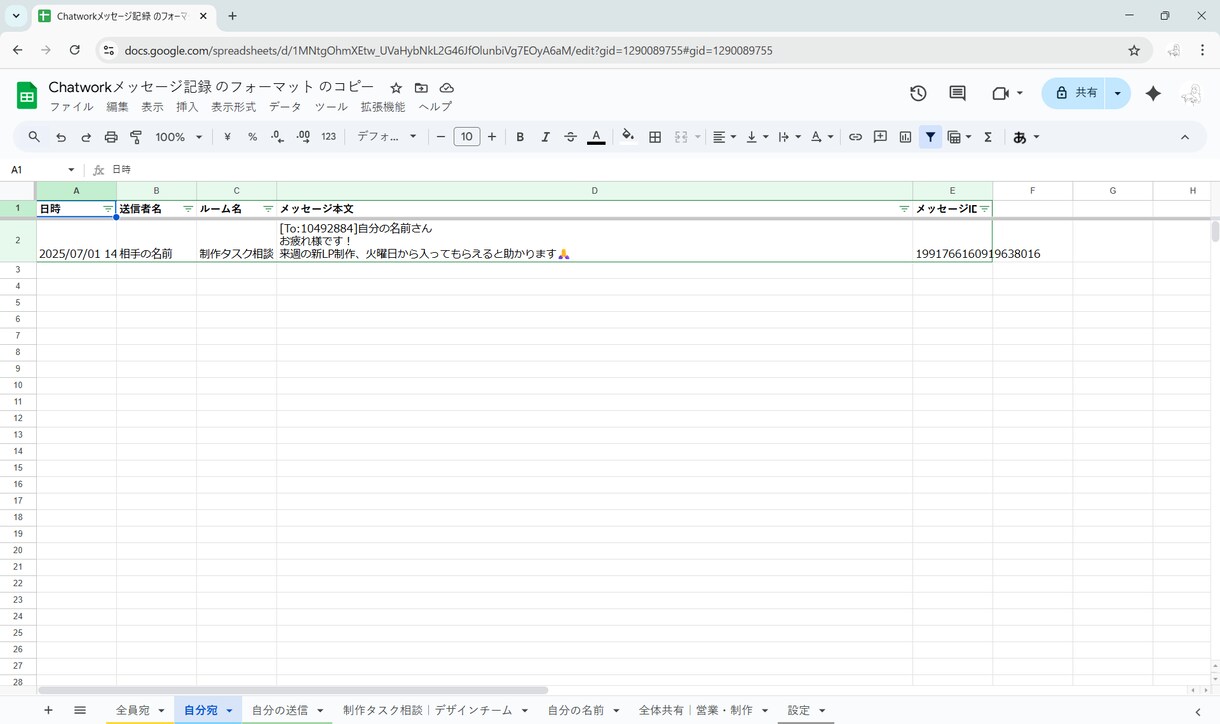Viewport: 1220px width, 724px height.
Task: Format as currency yen
Action: coord(227,137)
